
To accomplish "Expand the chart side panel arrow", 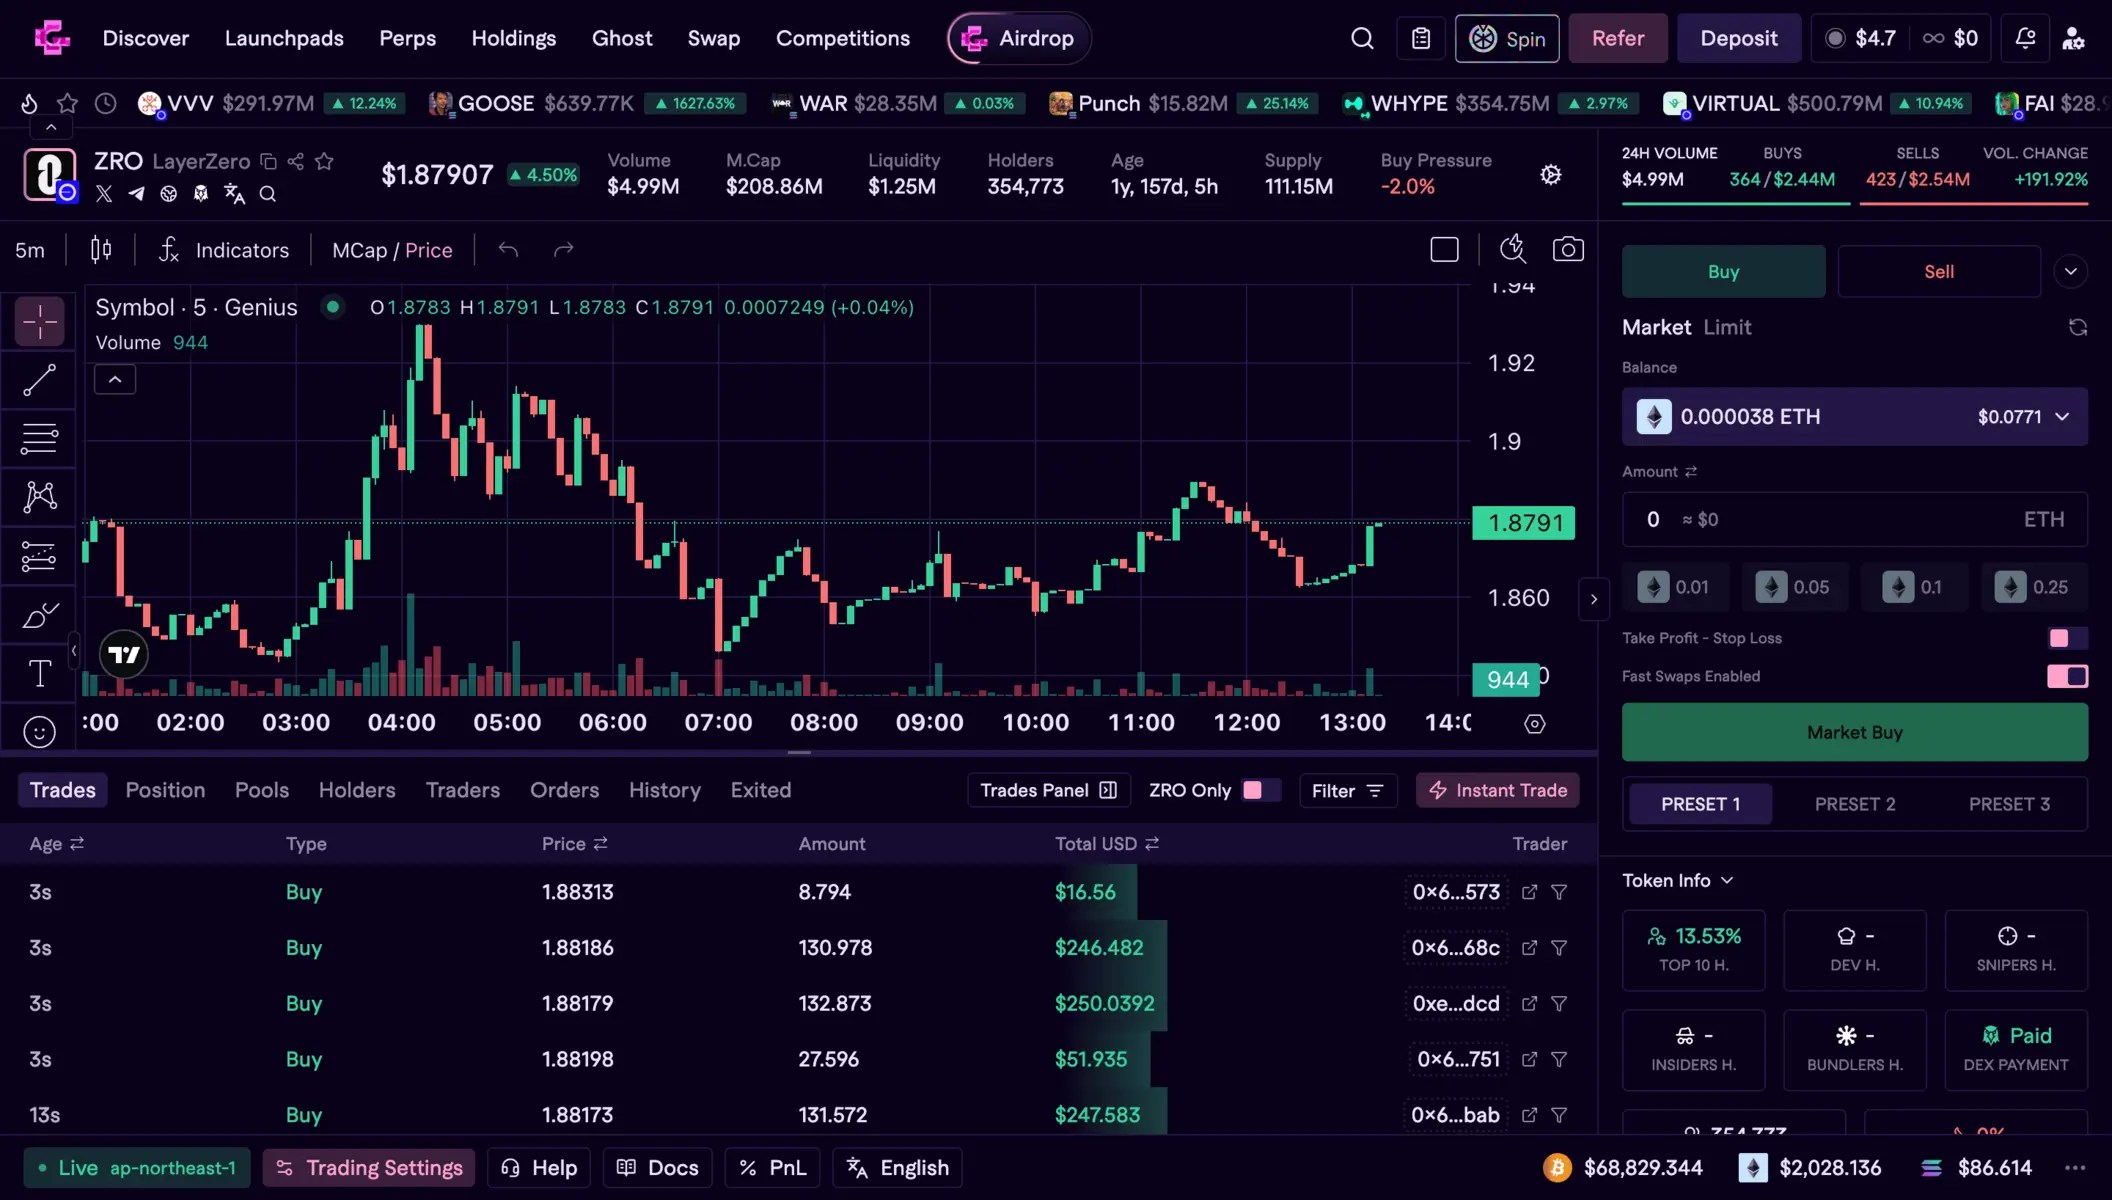I will (1593, 600).
